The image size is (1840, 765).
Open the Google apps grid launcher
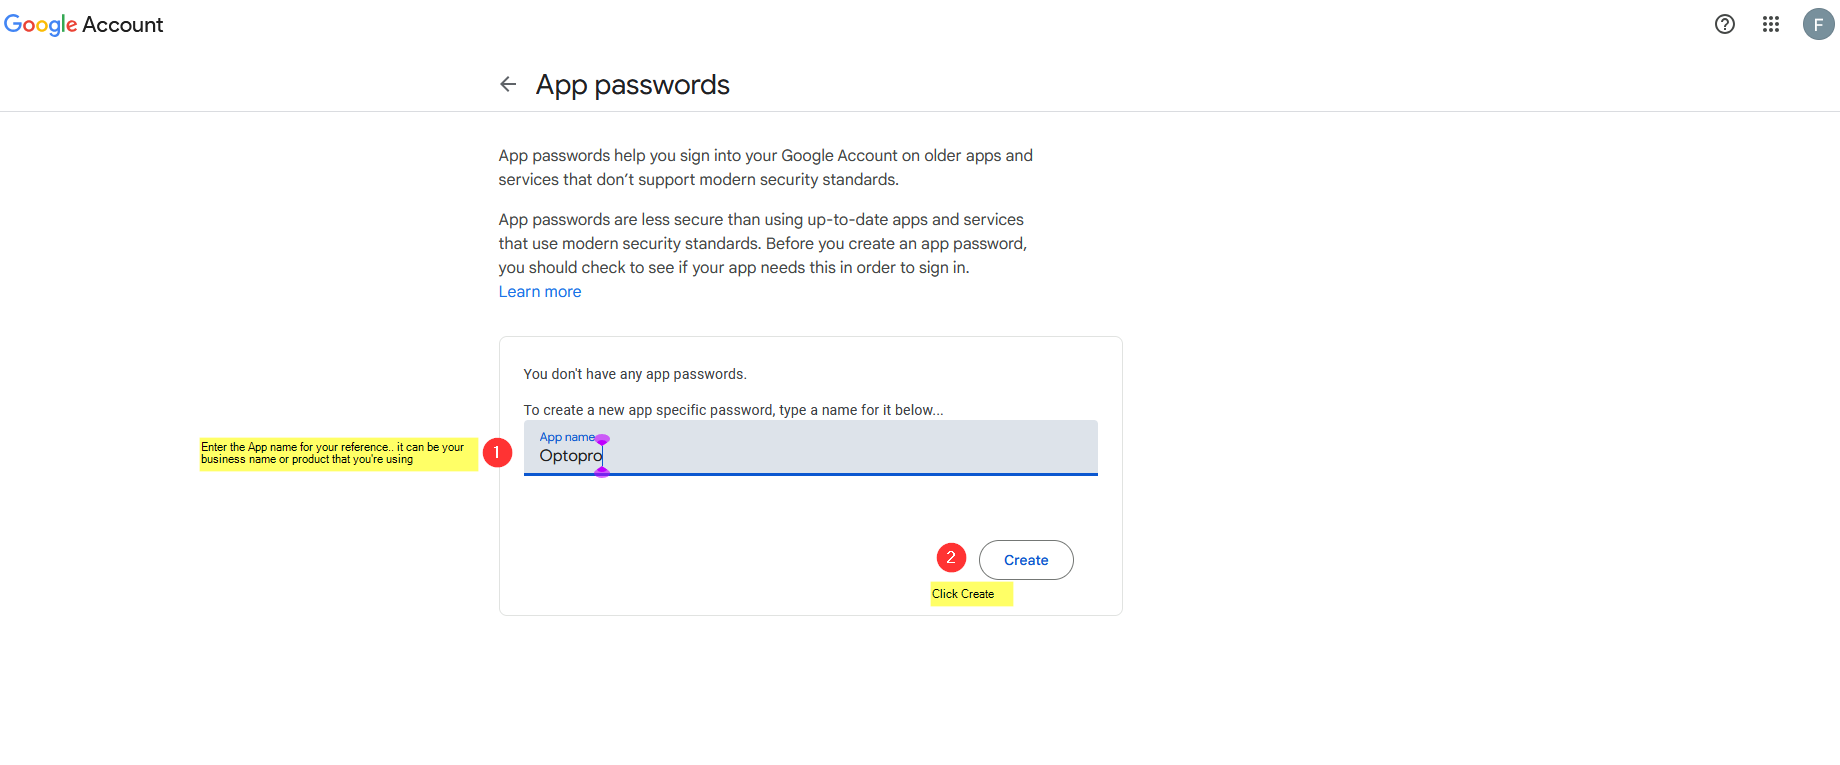pyautogui.click(x=1770, y=24)
